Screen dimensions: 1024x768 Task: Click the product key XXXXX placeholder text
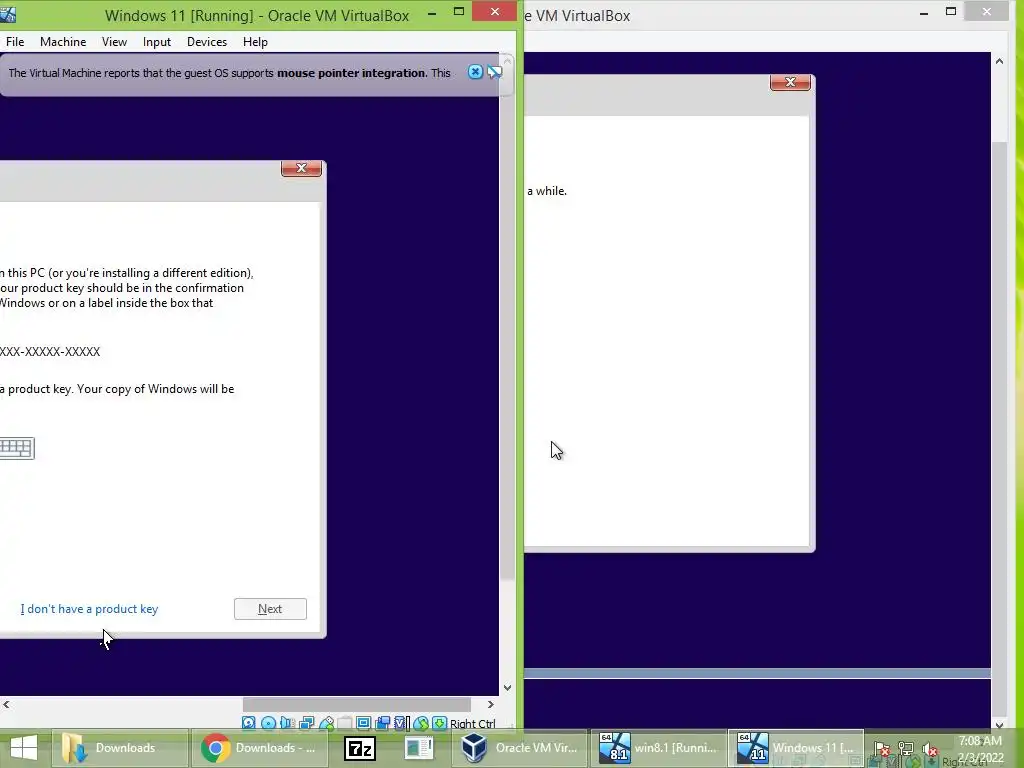[x=50, y=351]
